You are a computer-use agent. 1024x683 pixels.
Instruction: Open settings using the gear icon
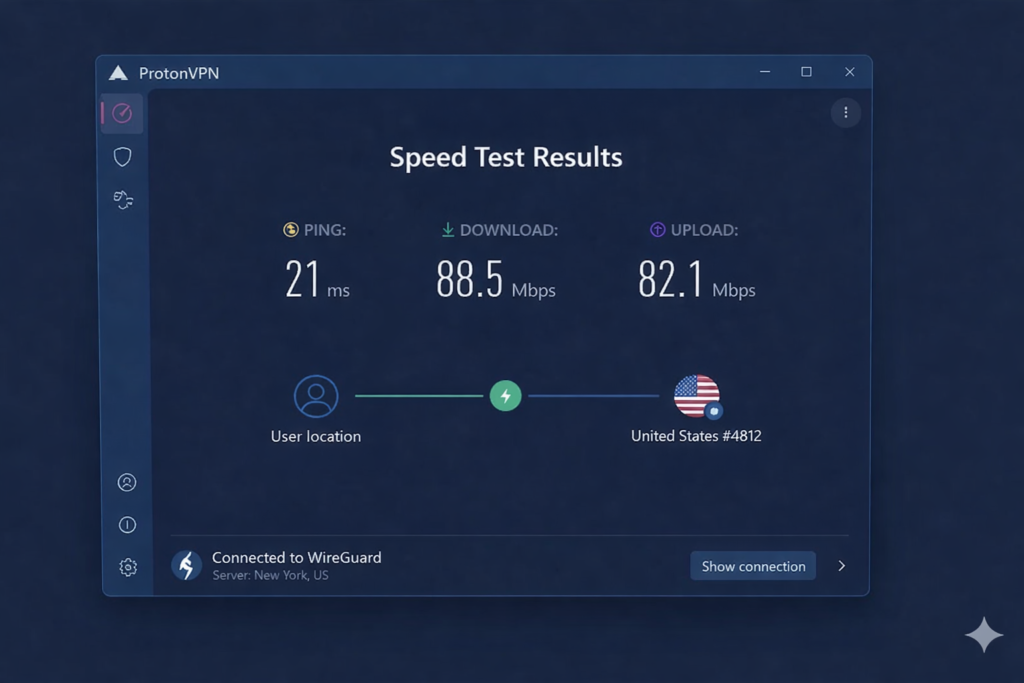pos(127,567)
